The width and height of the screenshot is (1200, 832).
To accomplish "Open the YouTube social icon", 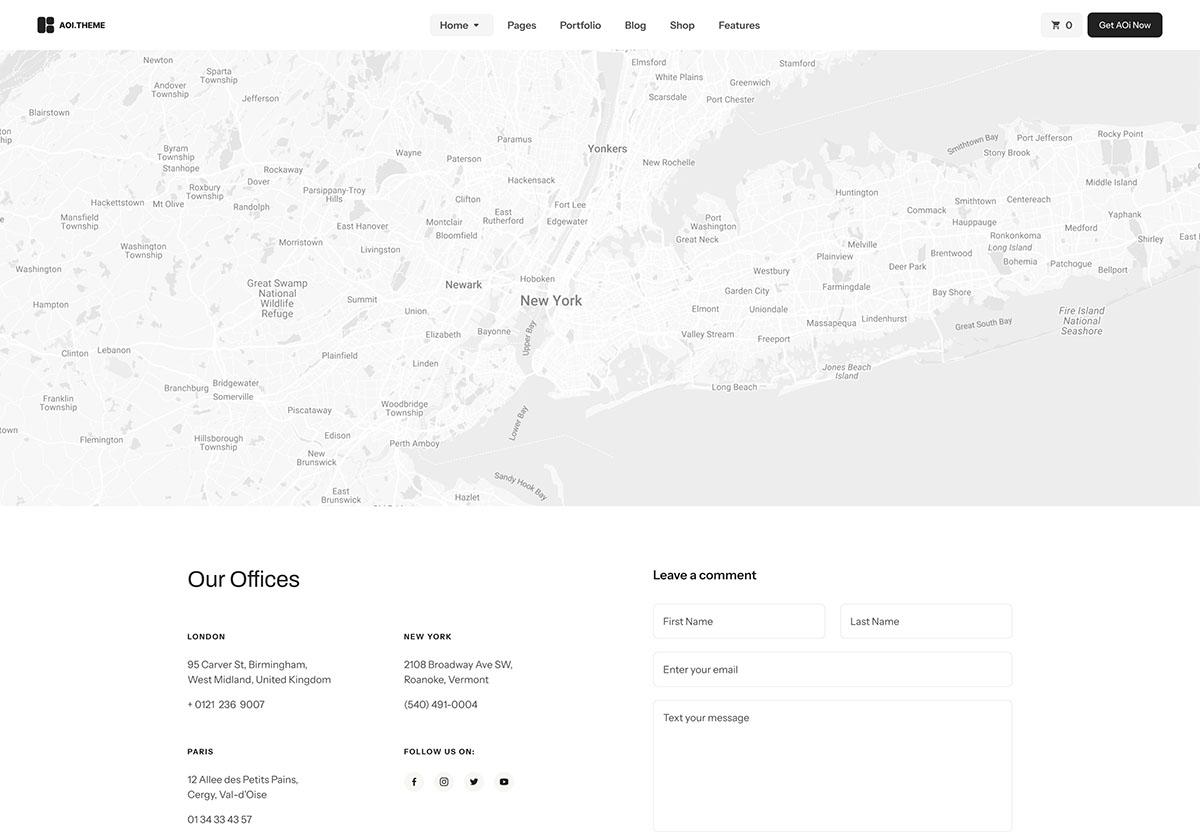I will point(504,782).
